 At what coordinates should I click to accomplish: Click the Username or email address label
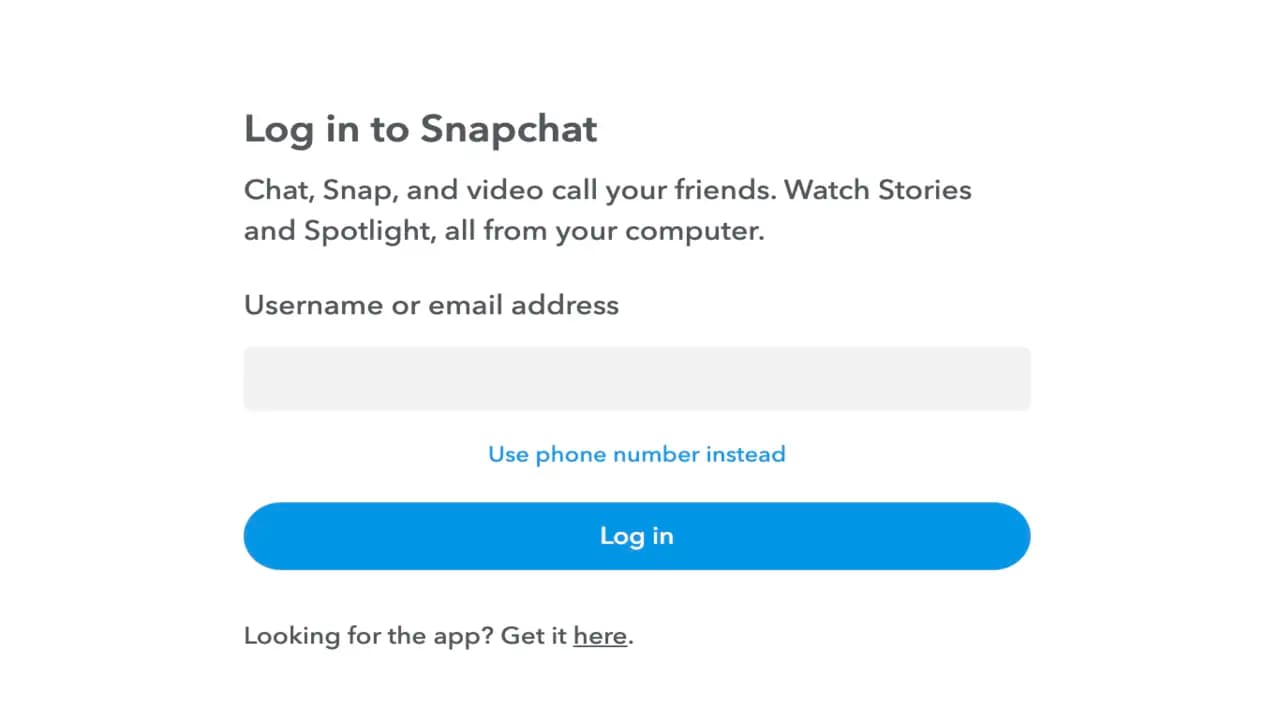click(431, 305)
